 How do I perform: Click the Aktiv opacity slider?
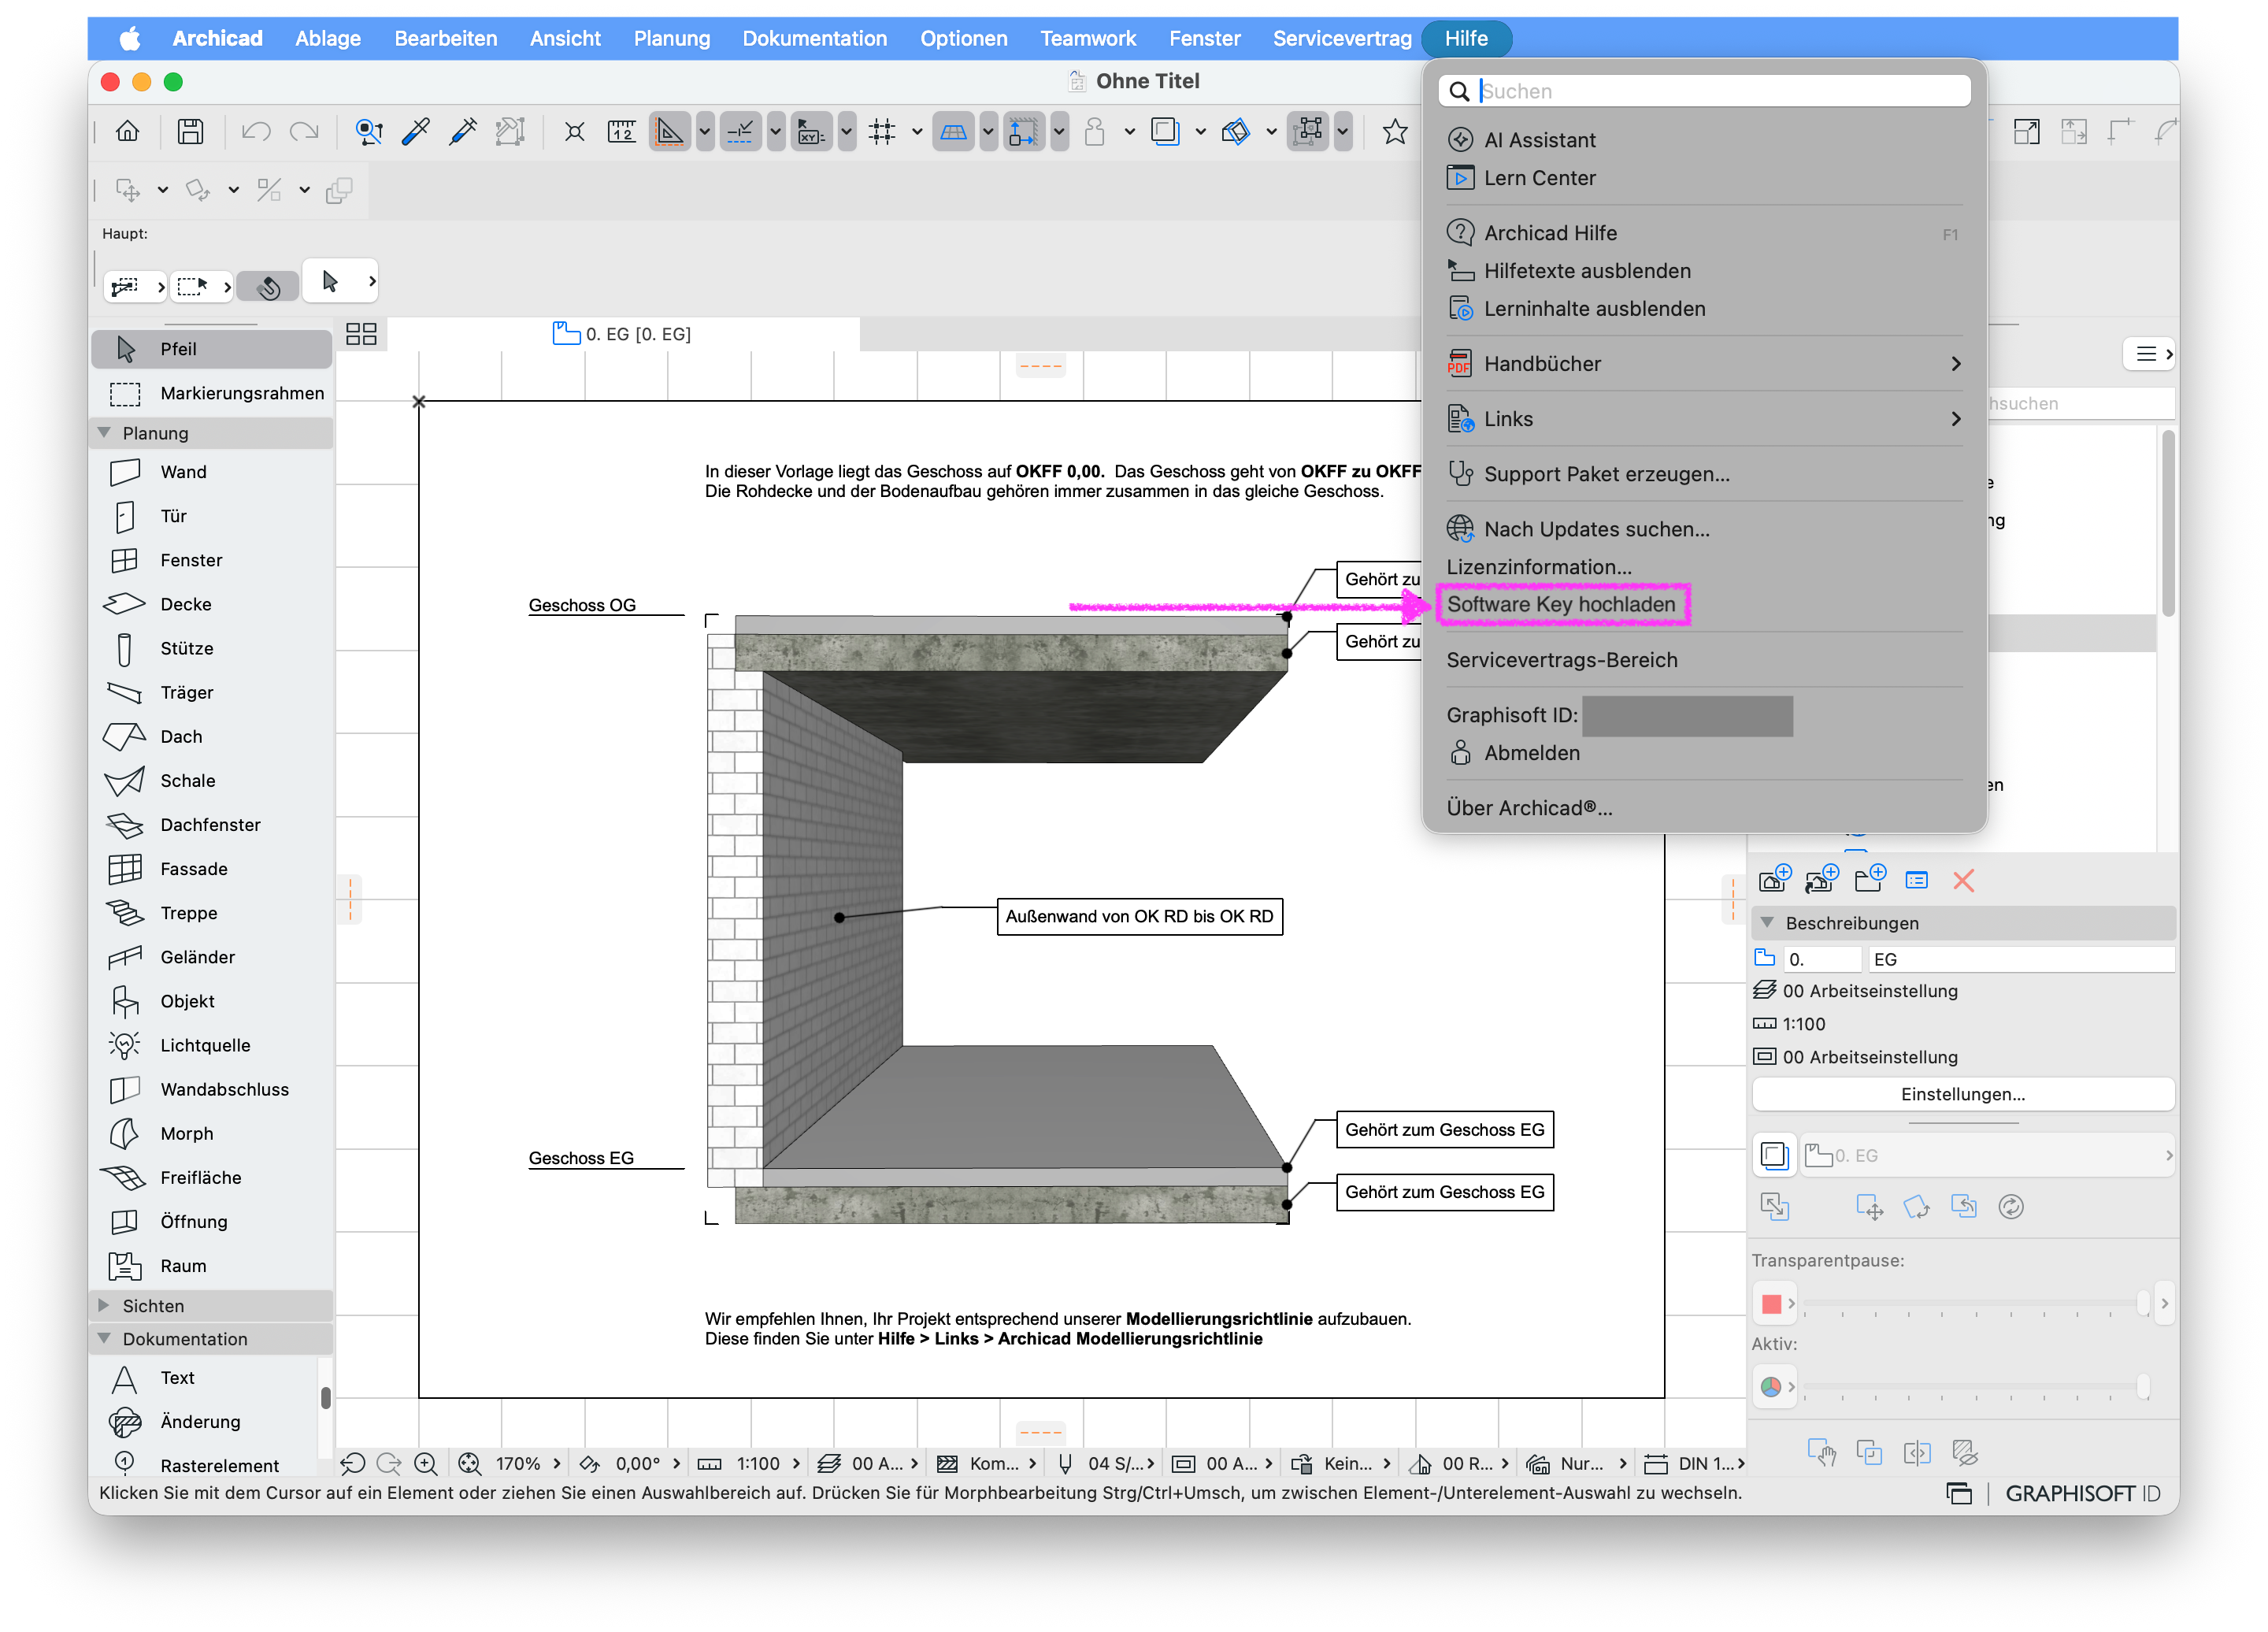coord(1975,1386)
